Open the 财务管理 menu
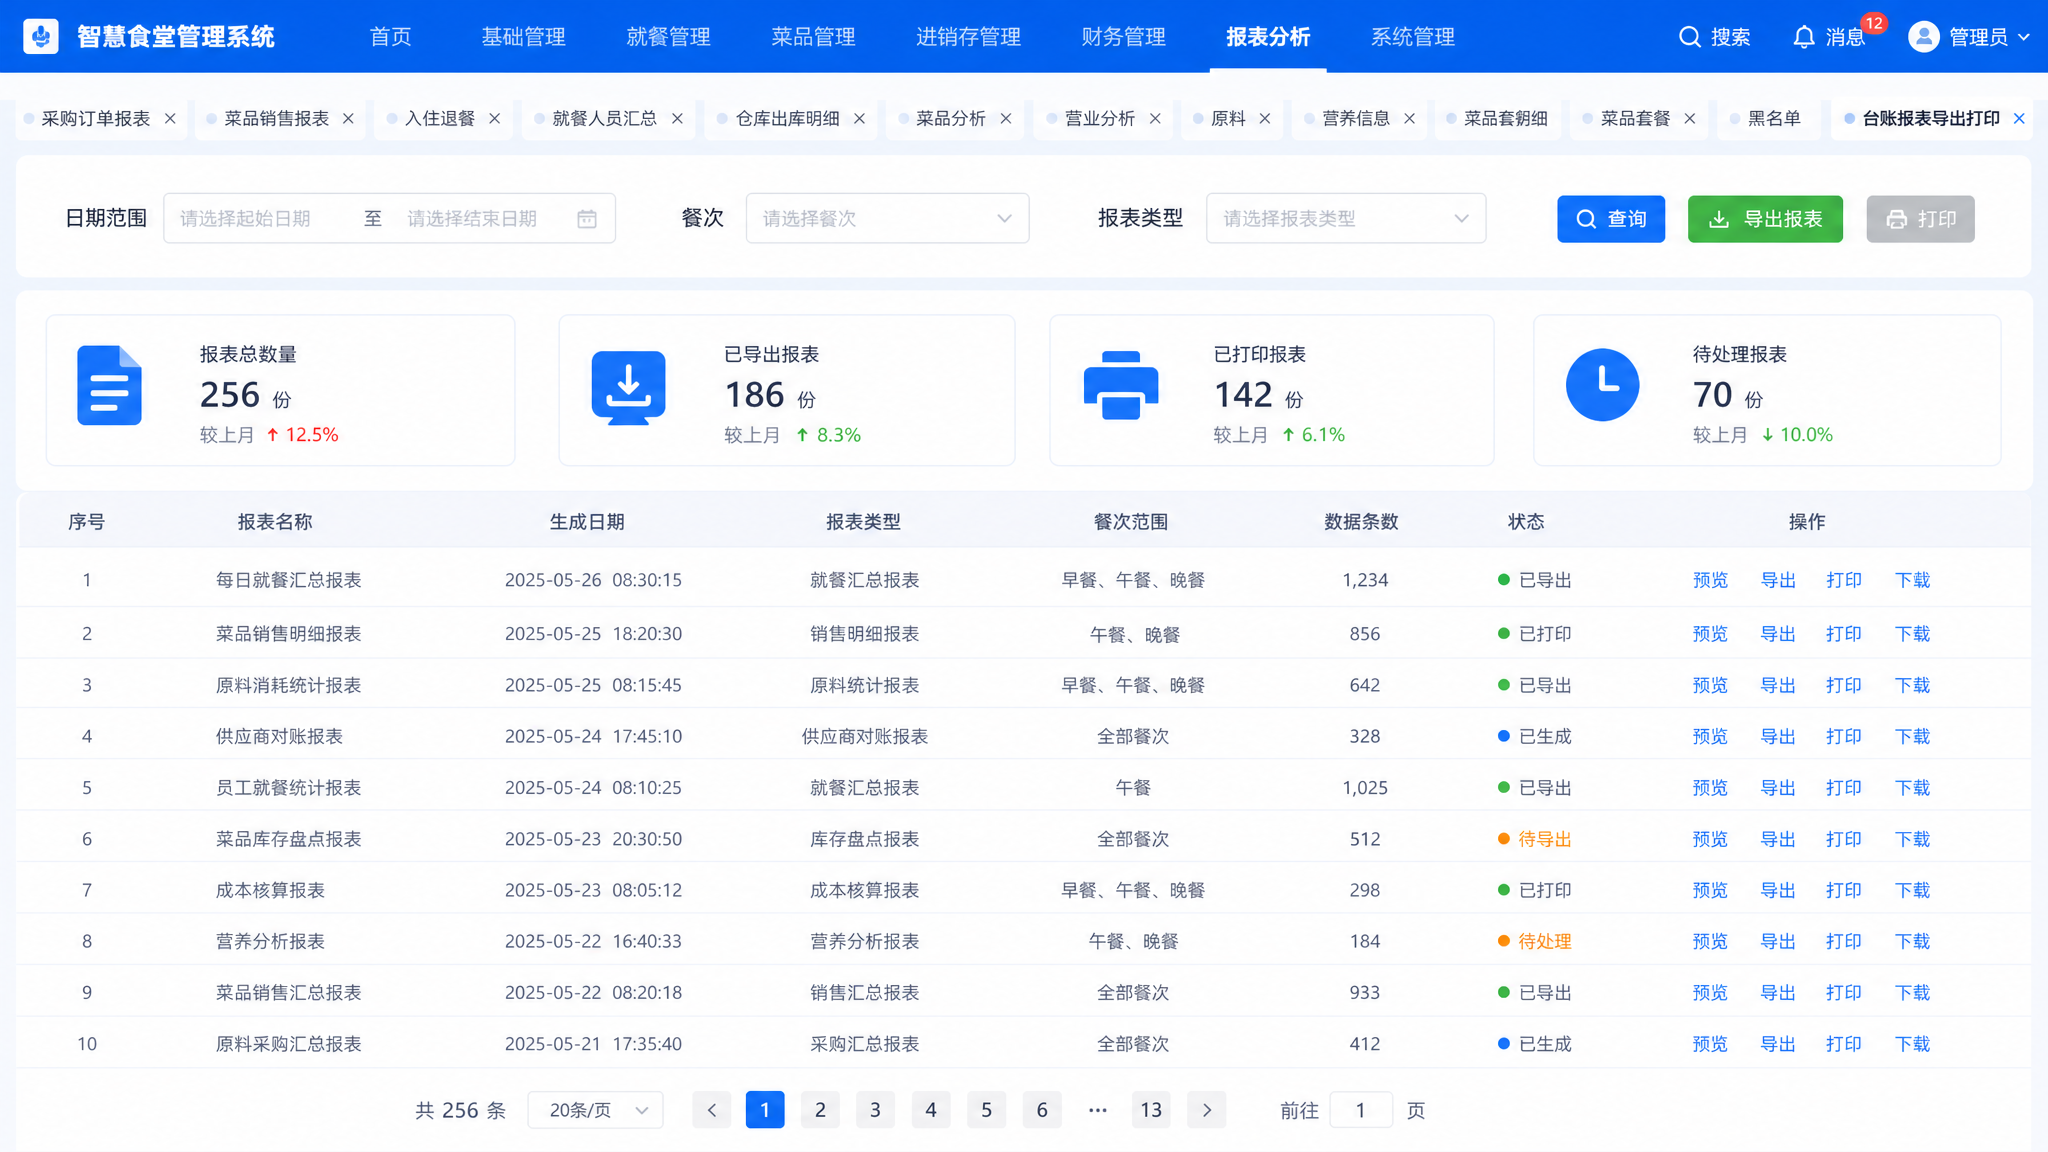2048x1152 pixels. (x=1124, y=37)
